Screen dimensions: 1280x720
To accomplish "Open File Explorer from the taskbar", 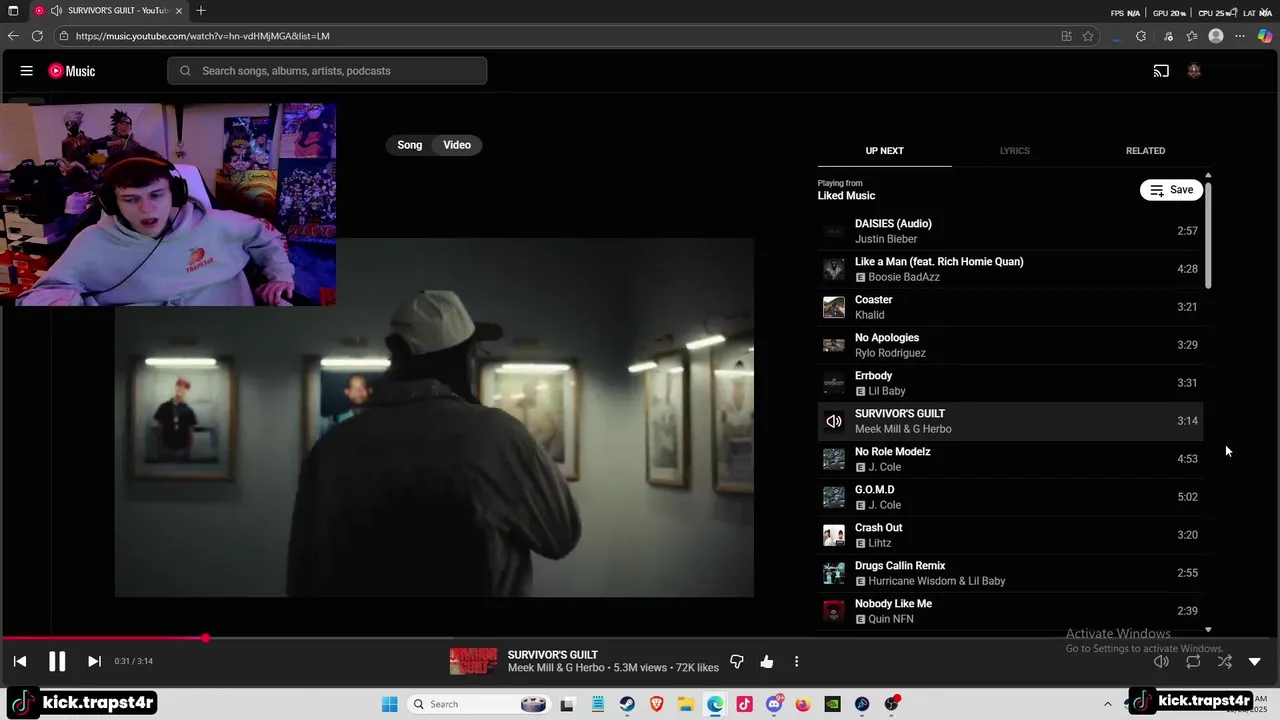I will 686,704.
